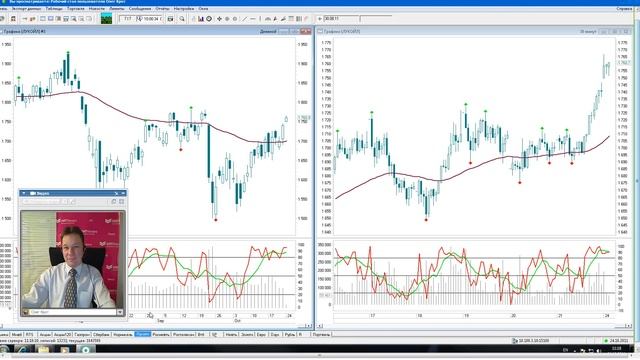Viewport: 640px width, 360px height.
Task: Switch to the Норникель tab
Action: [x=122, y=334]
